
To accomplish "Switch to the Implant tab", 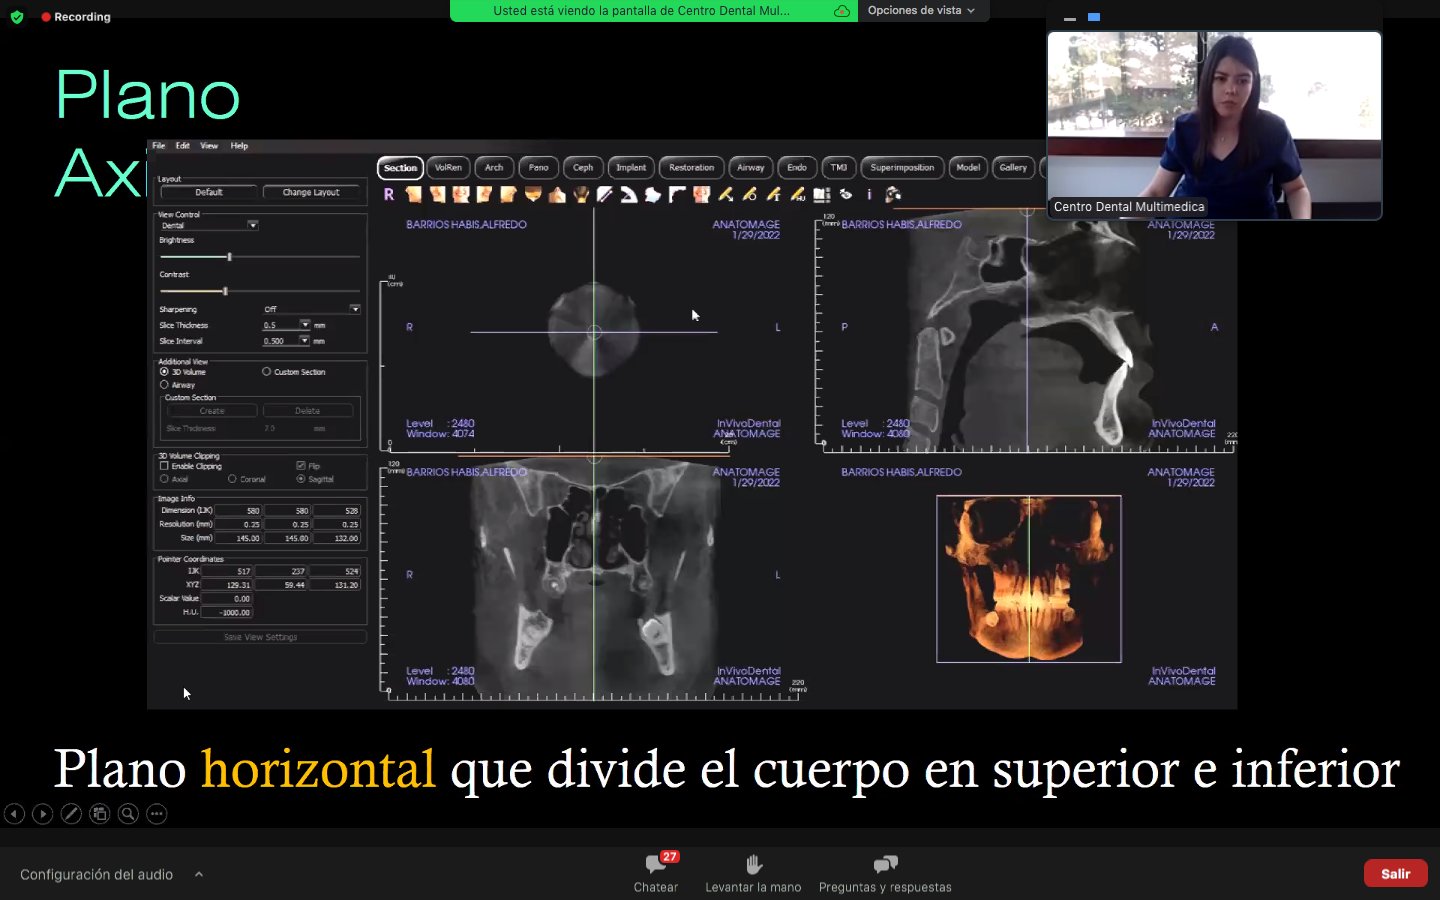I will point(631,168).
